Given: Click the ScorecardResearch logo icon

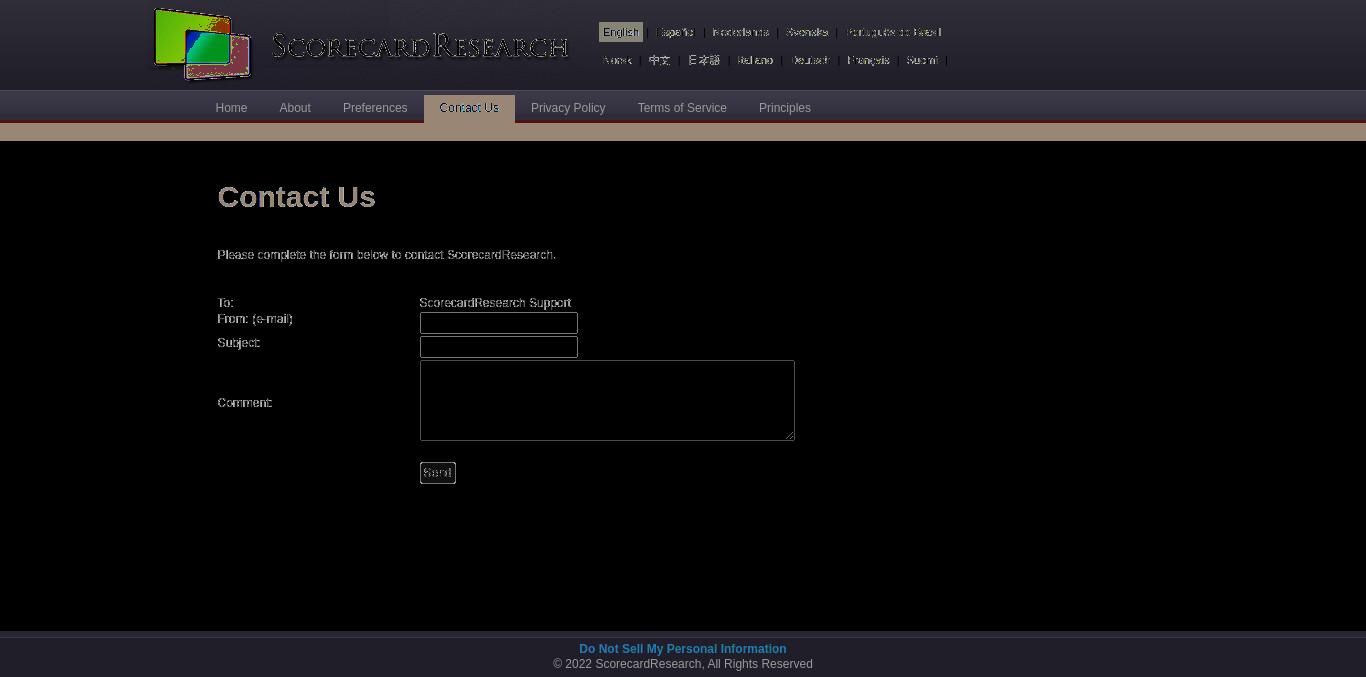Looking at the screenshot, I should (x=202, y=45).
